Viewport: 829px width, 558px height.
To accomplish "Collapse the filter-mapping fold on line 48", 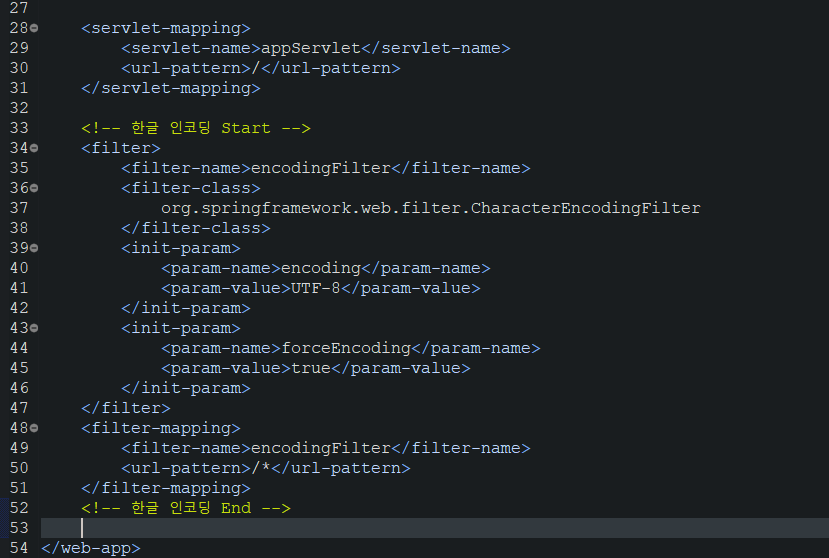I will click(34, 428).
